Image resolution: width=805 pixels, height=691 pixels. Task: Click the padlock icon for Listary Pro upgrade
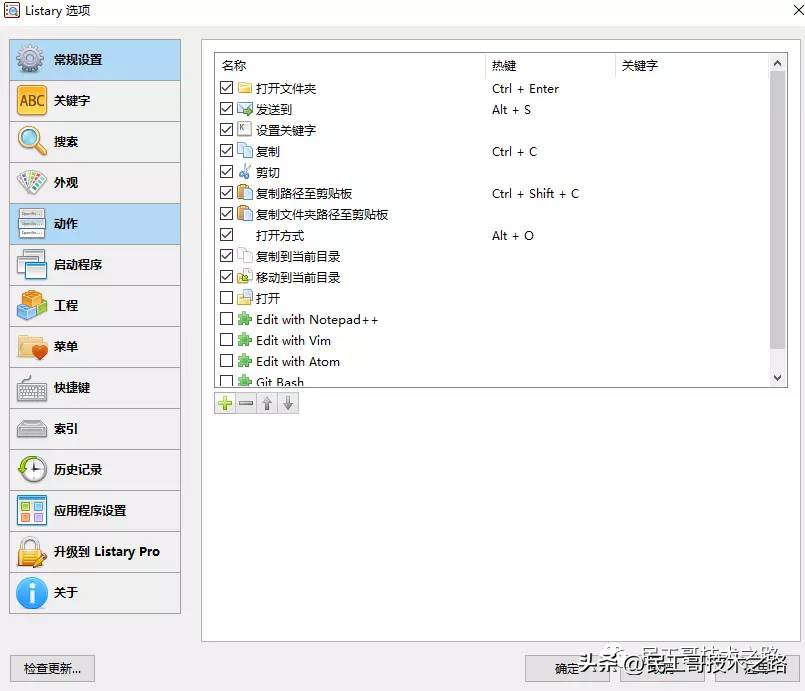point(31,552)
